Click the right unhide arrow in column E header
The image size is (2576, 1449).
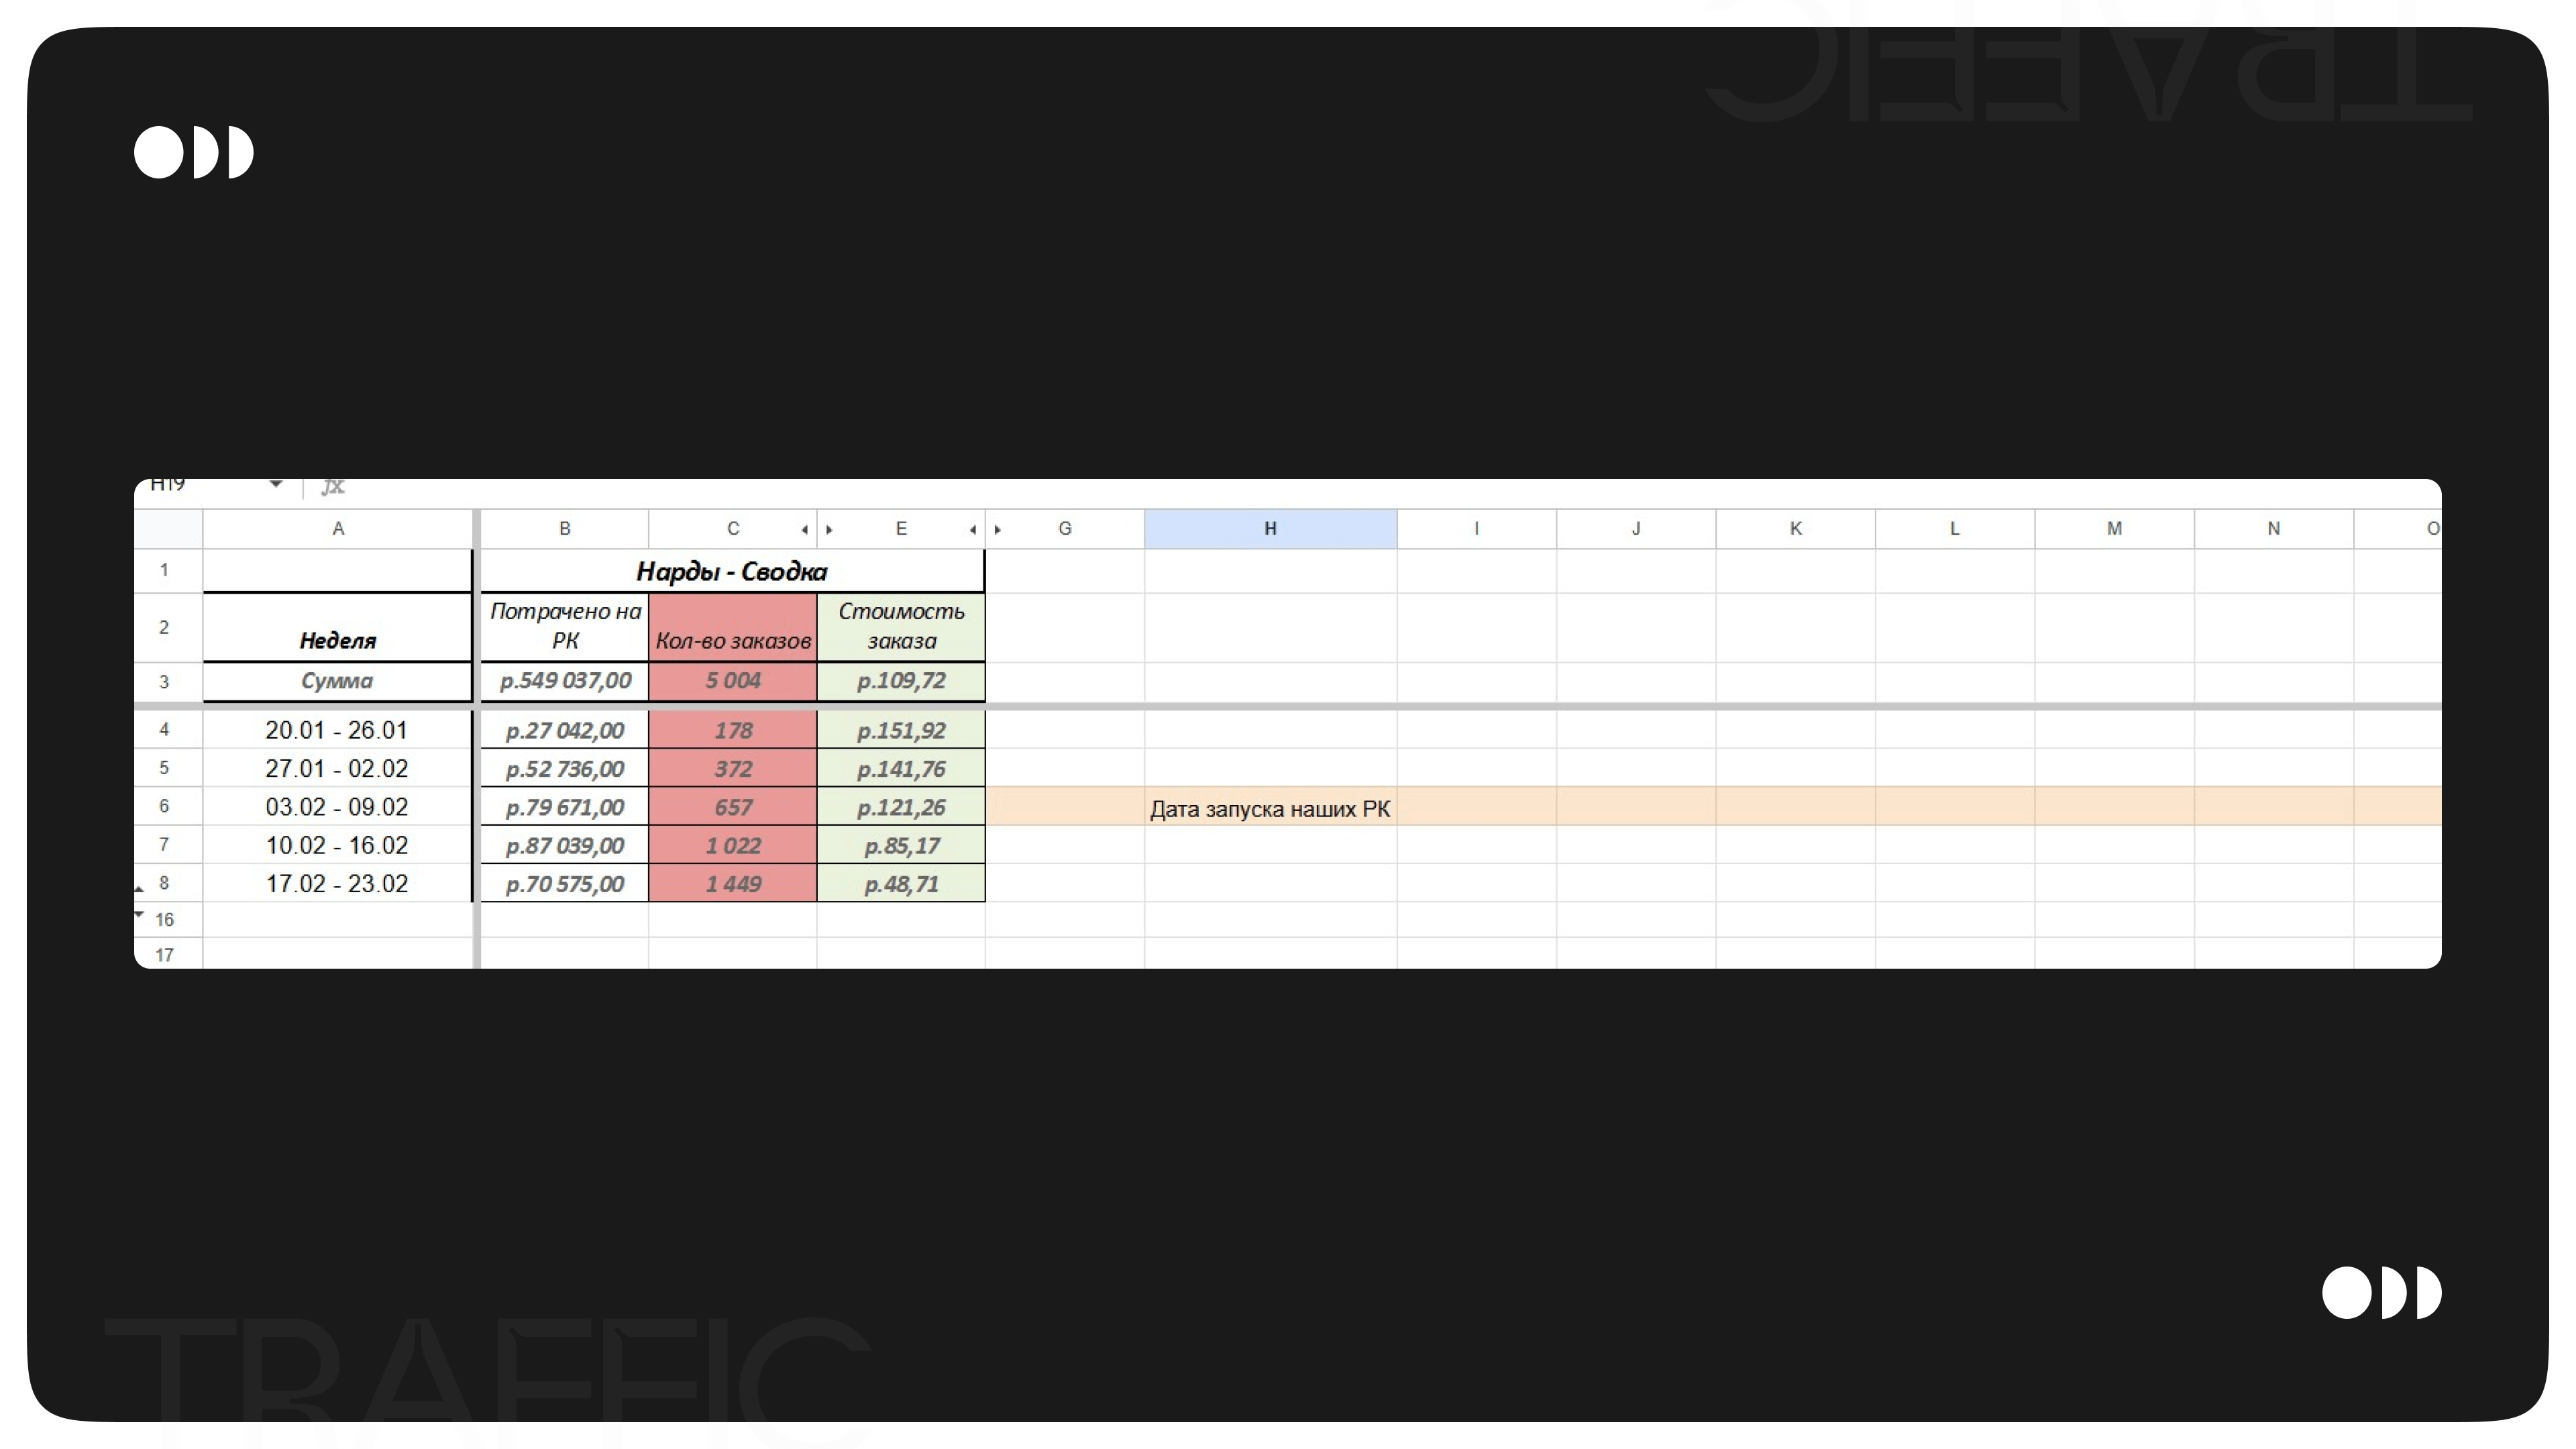pyautogui.click(x=973, y=530)
